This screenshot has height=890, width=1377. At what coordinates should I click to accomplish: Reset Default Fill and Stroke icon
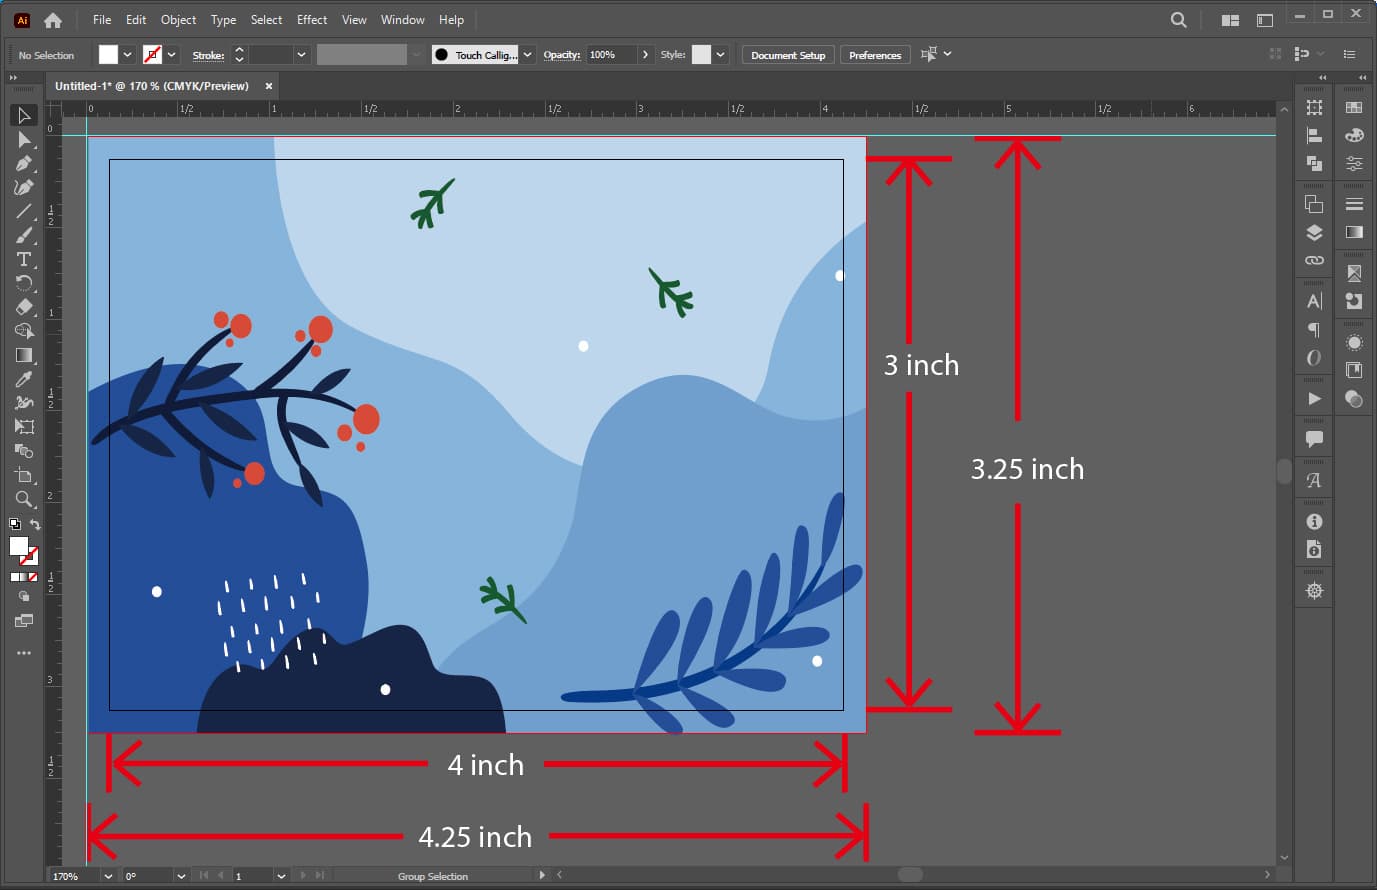pos(15,524)
